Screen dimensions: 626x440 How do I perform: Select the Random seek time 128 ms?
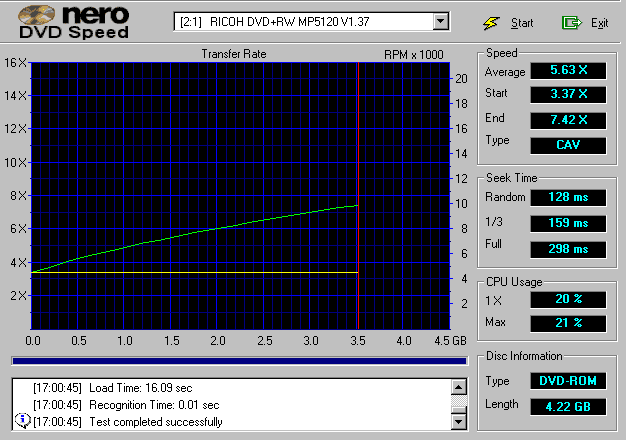(568, 197)
